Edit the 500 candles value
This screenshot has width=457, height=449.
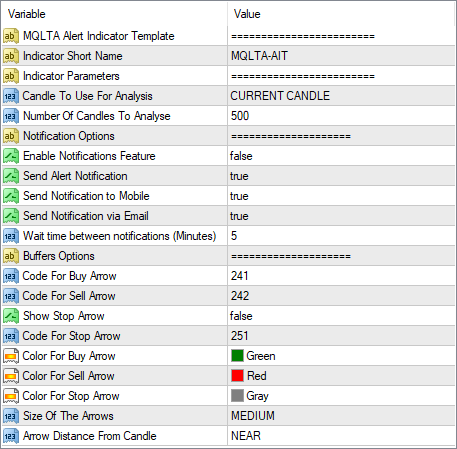[240, 116]
